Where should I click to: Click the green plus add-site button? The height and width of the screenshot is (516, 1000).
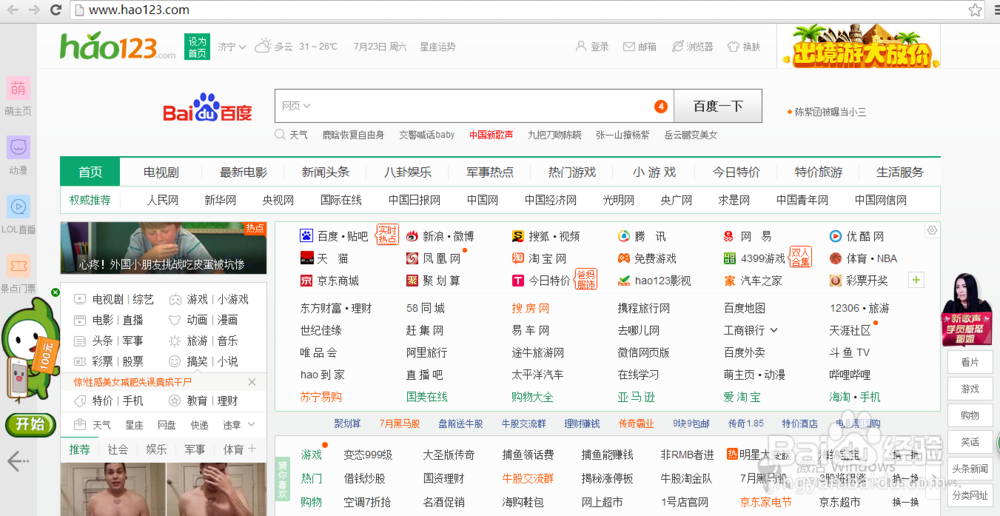916,280
